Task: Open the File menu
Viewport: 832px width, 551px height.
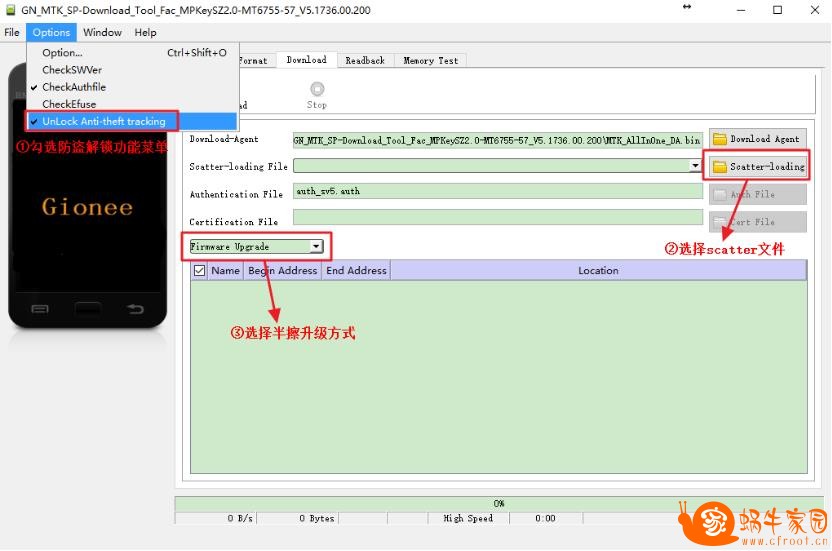Action: [x=12, y=32]
